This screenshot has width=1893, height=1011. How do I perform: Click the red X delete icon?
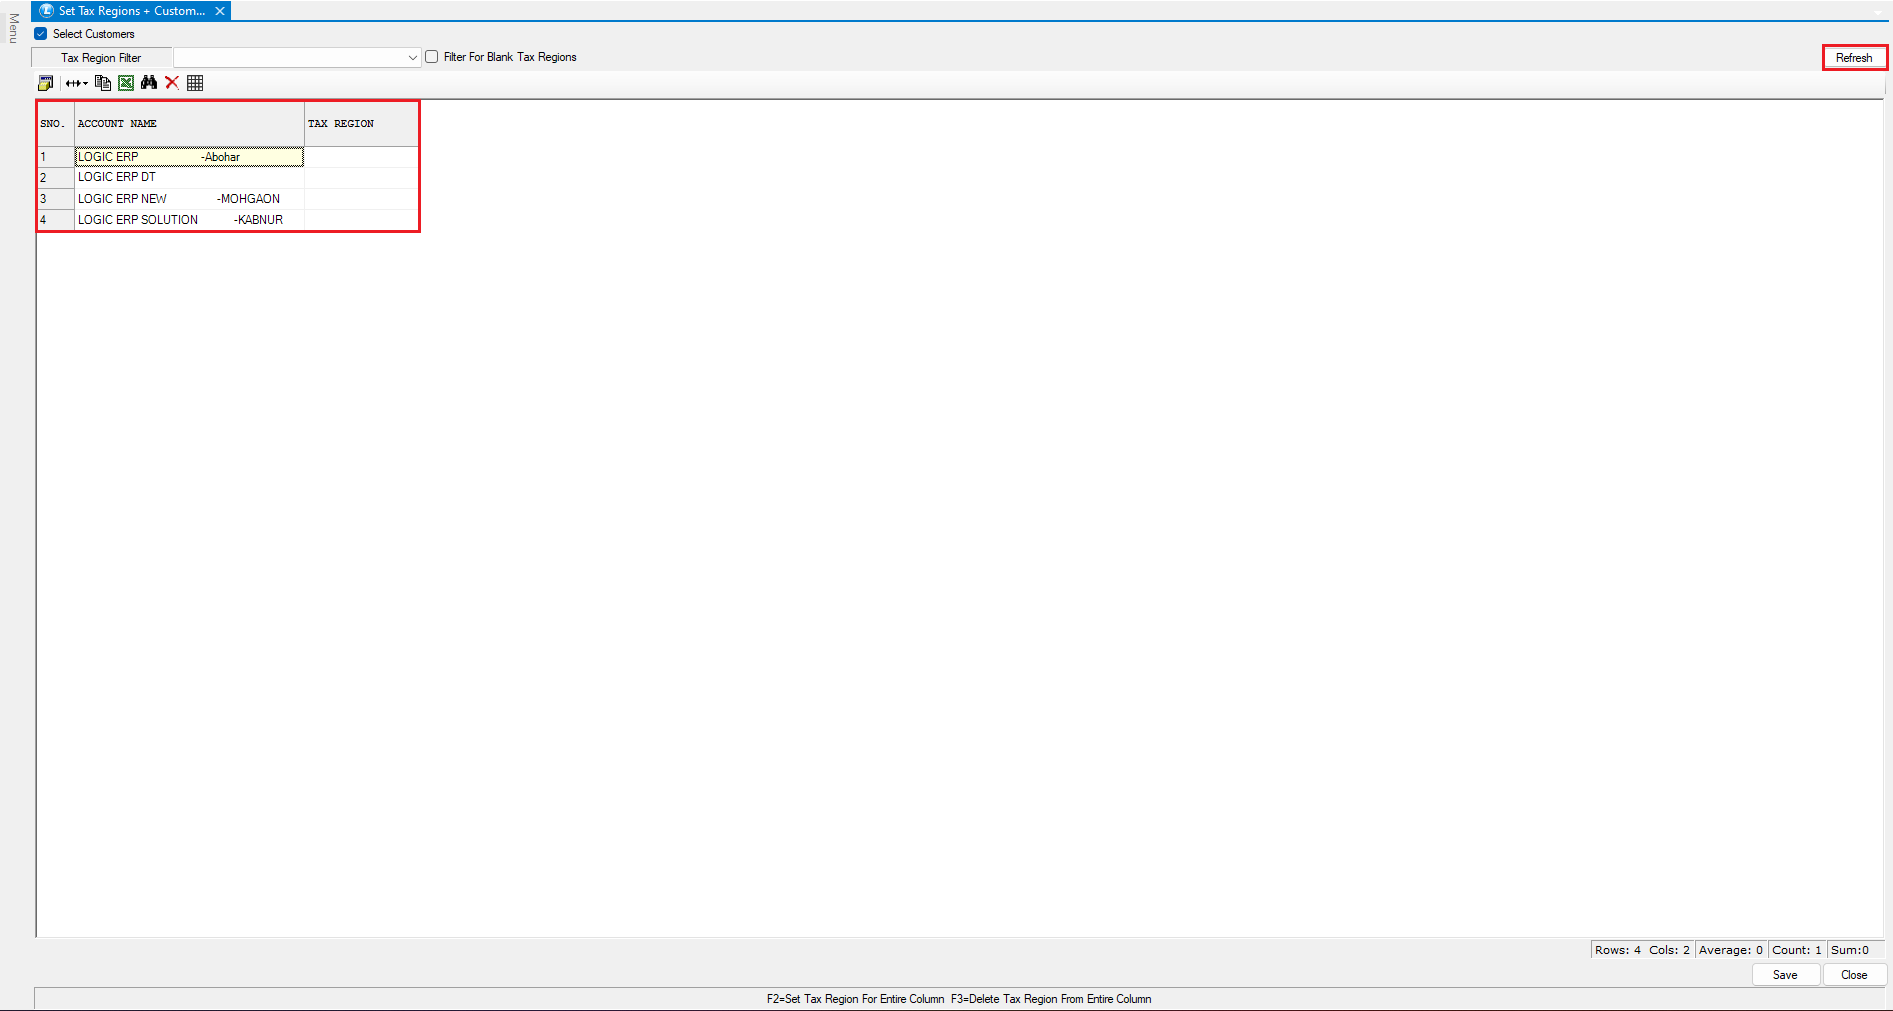(x=172, y=83)
